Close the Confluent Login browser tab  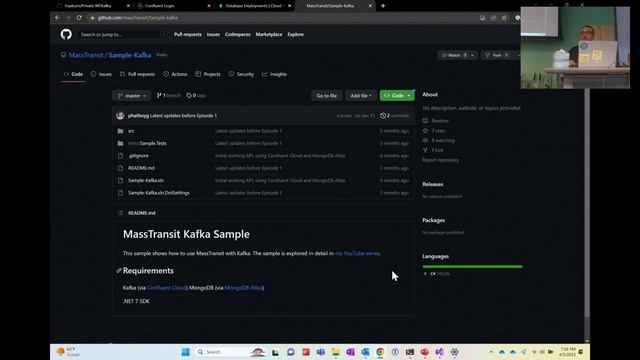tap(209, 6)
